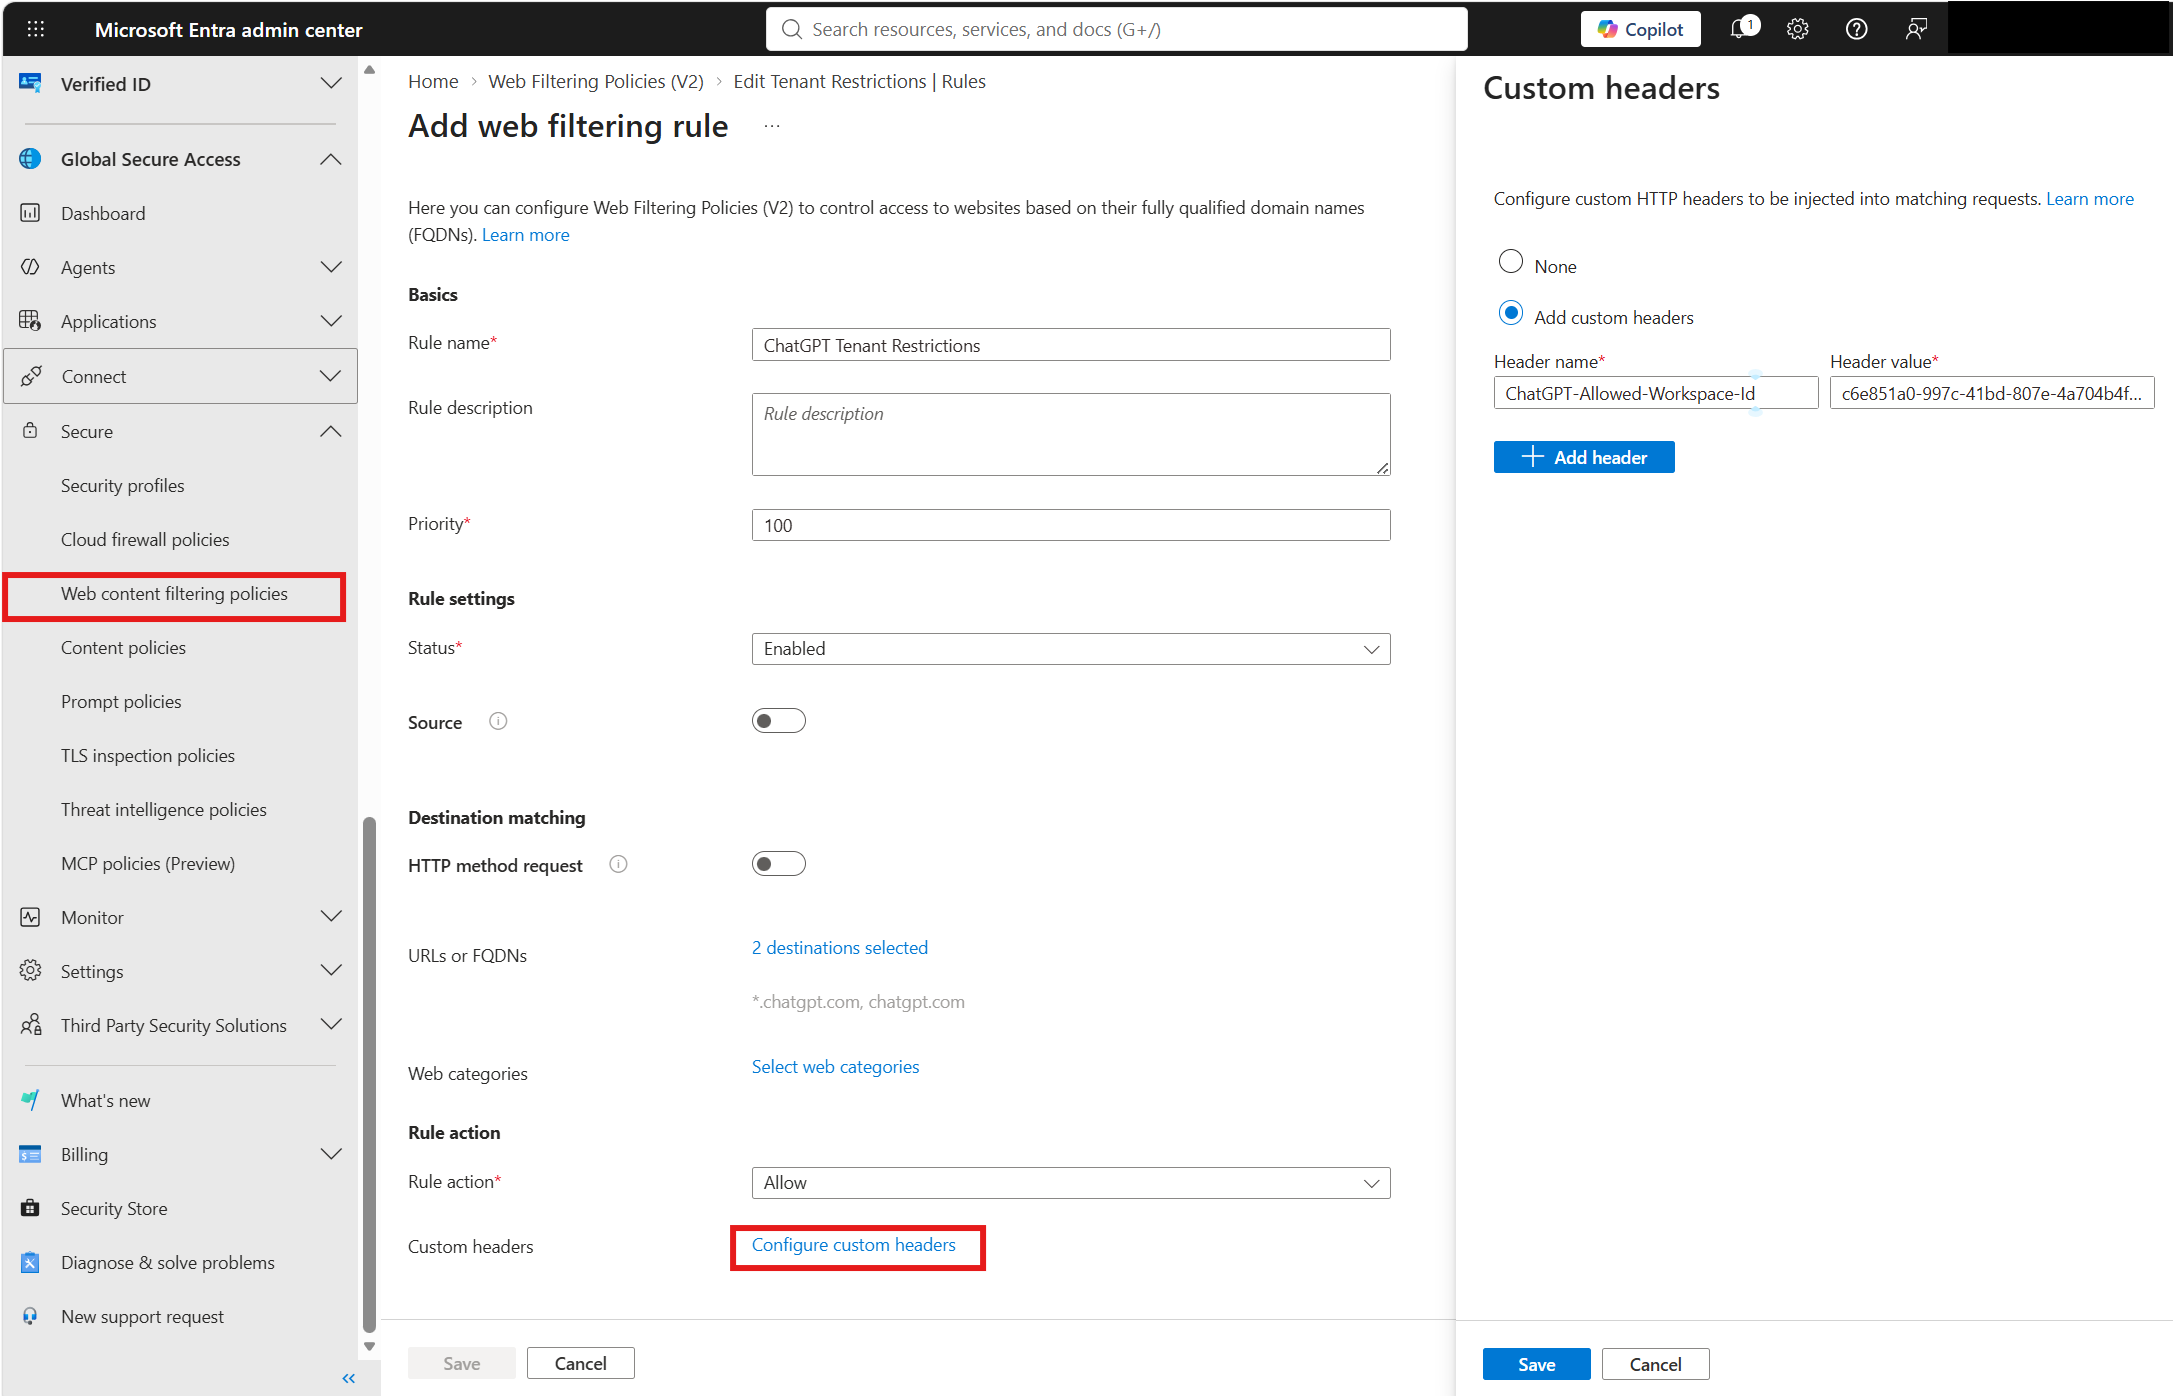Open the Status dropdown
Screen dimensions: 2173x1396
point(1070,649)
